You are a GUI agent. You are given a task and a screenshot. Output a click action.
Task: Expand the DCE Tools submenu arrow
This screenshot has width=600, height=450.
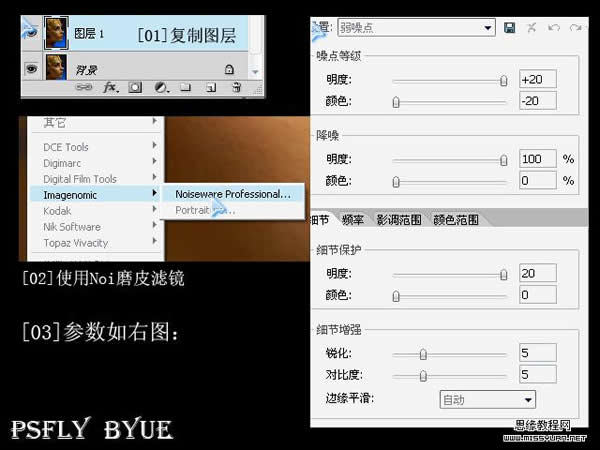point(155,145)
